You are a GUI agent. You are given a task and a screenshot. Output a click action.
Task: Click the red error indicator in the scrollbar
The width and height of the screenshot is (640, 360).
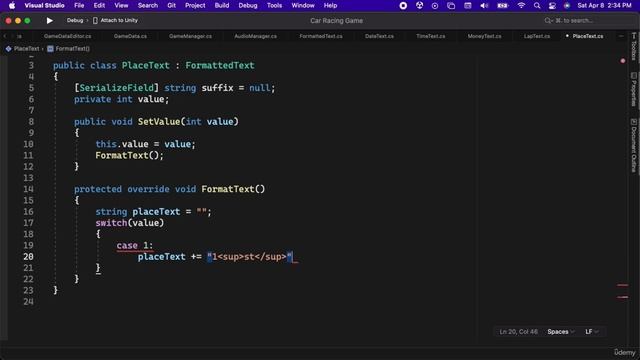(622, 61)
